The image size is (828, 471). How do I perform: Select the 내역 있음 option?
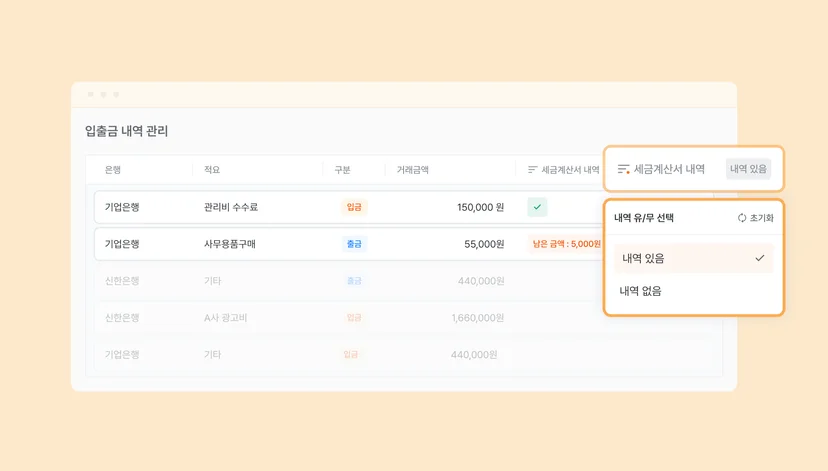point(693,258)
